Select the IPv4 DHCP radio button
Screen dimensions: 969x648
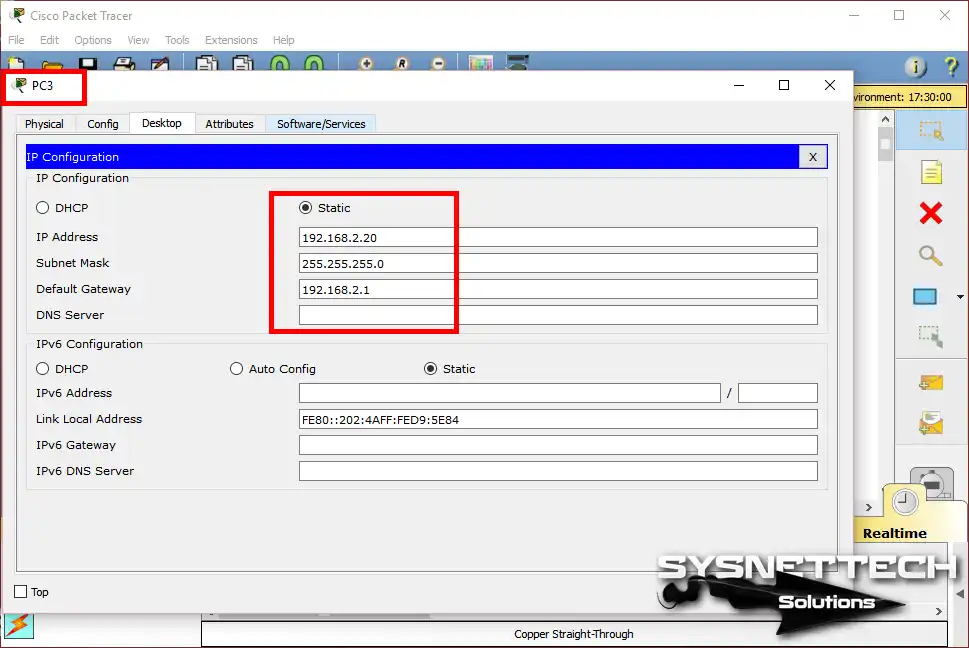(42, 208)
